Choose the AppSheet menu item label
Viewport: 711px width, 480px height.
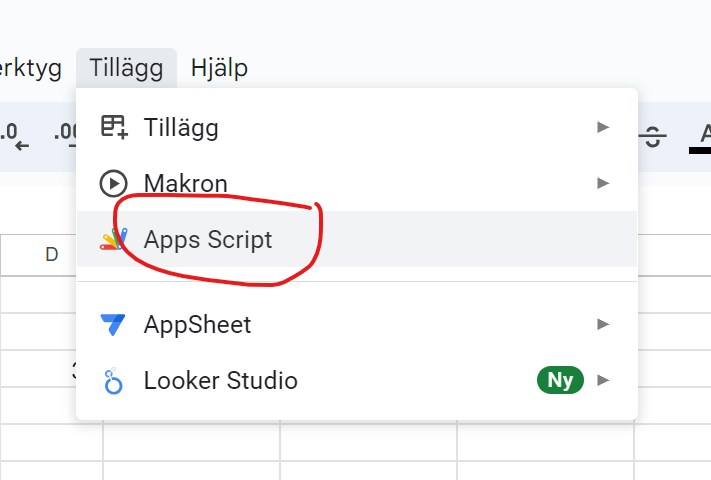point(197,325)
